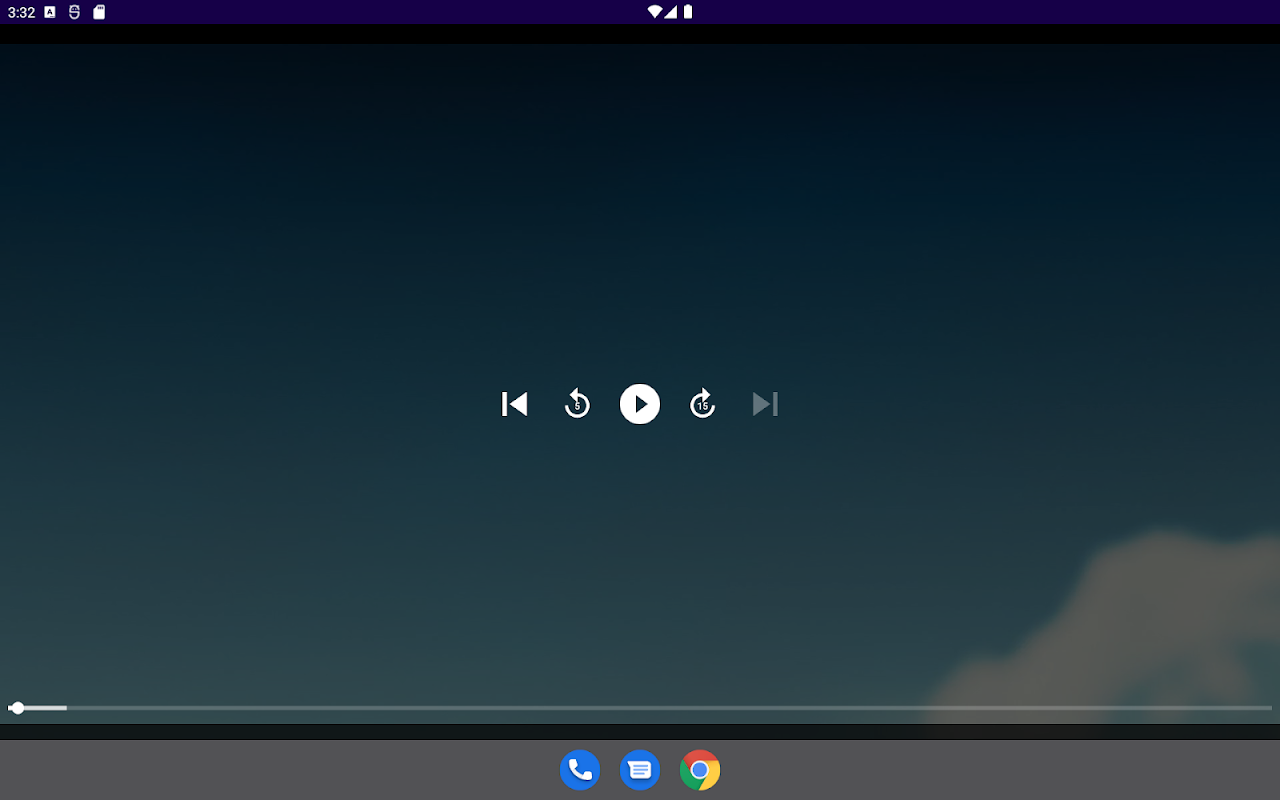
Task: Tap the Wi-Fi status icon
Action: tap(655, 12)
